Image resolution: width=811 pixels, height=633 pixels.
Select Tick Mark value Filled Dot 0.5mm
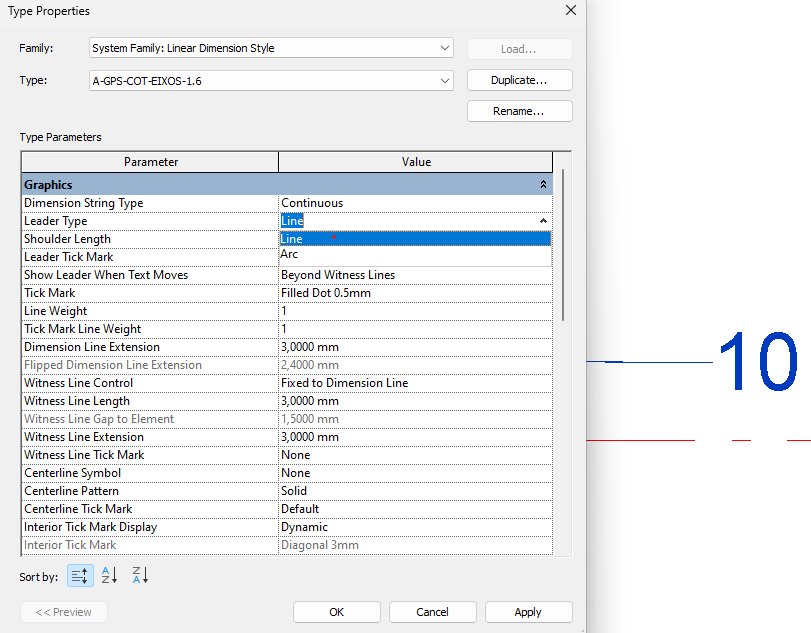pos(415,293)
